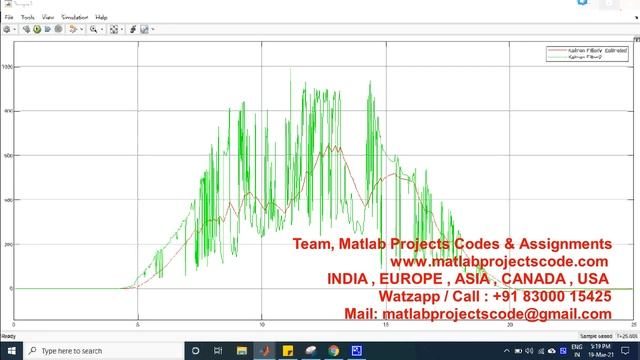Click the first (red) Kalman Filter legend entry
Screen dimensions: 640x360
click(x=587, y=51)
